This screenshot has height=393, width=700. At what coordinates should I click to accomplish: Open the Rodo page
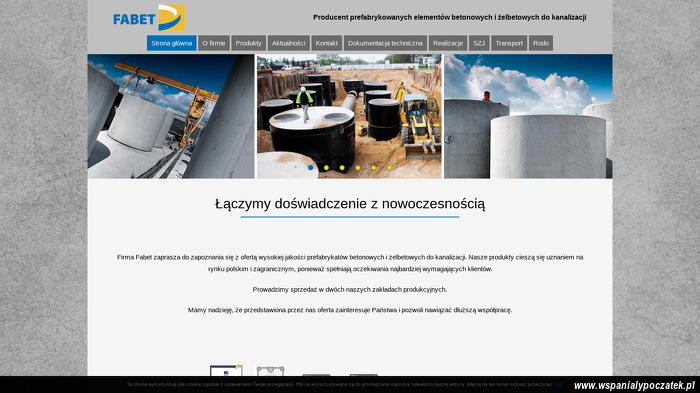click(x=541, y=43)
